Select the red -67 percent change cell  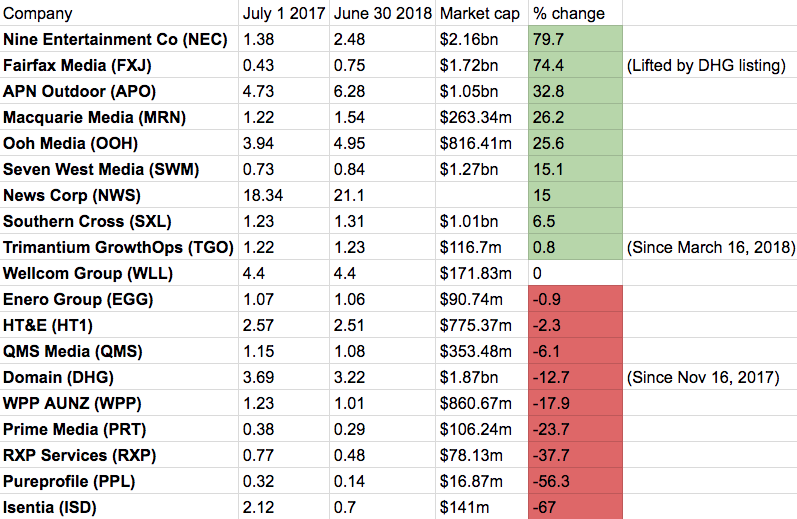[x=573, y=507]
